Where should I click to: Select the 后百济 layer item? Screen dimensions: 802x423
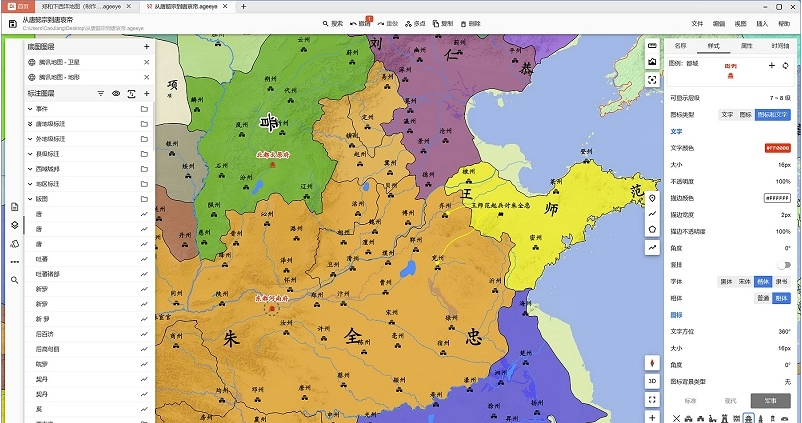[x=90, y=334]
